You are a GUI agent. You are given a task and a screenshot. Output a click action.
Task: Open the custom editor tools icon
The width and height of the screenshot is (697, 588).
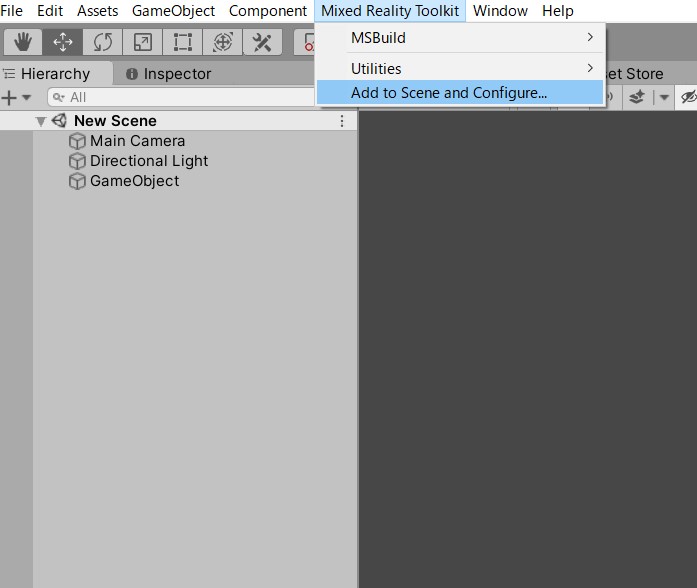click(262, 42)
